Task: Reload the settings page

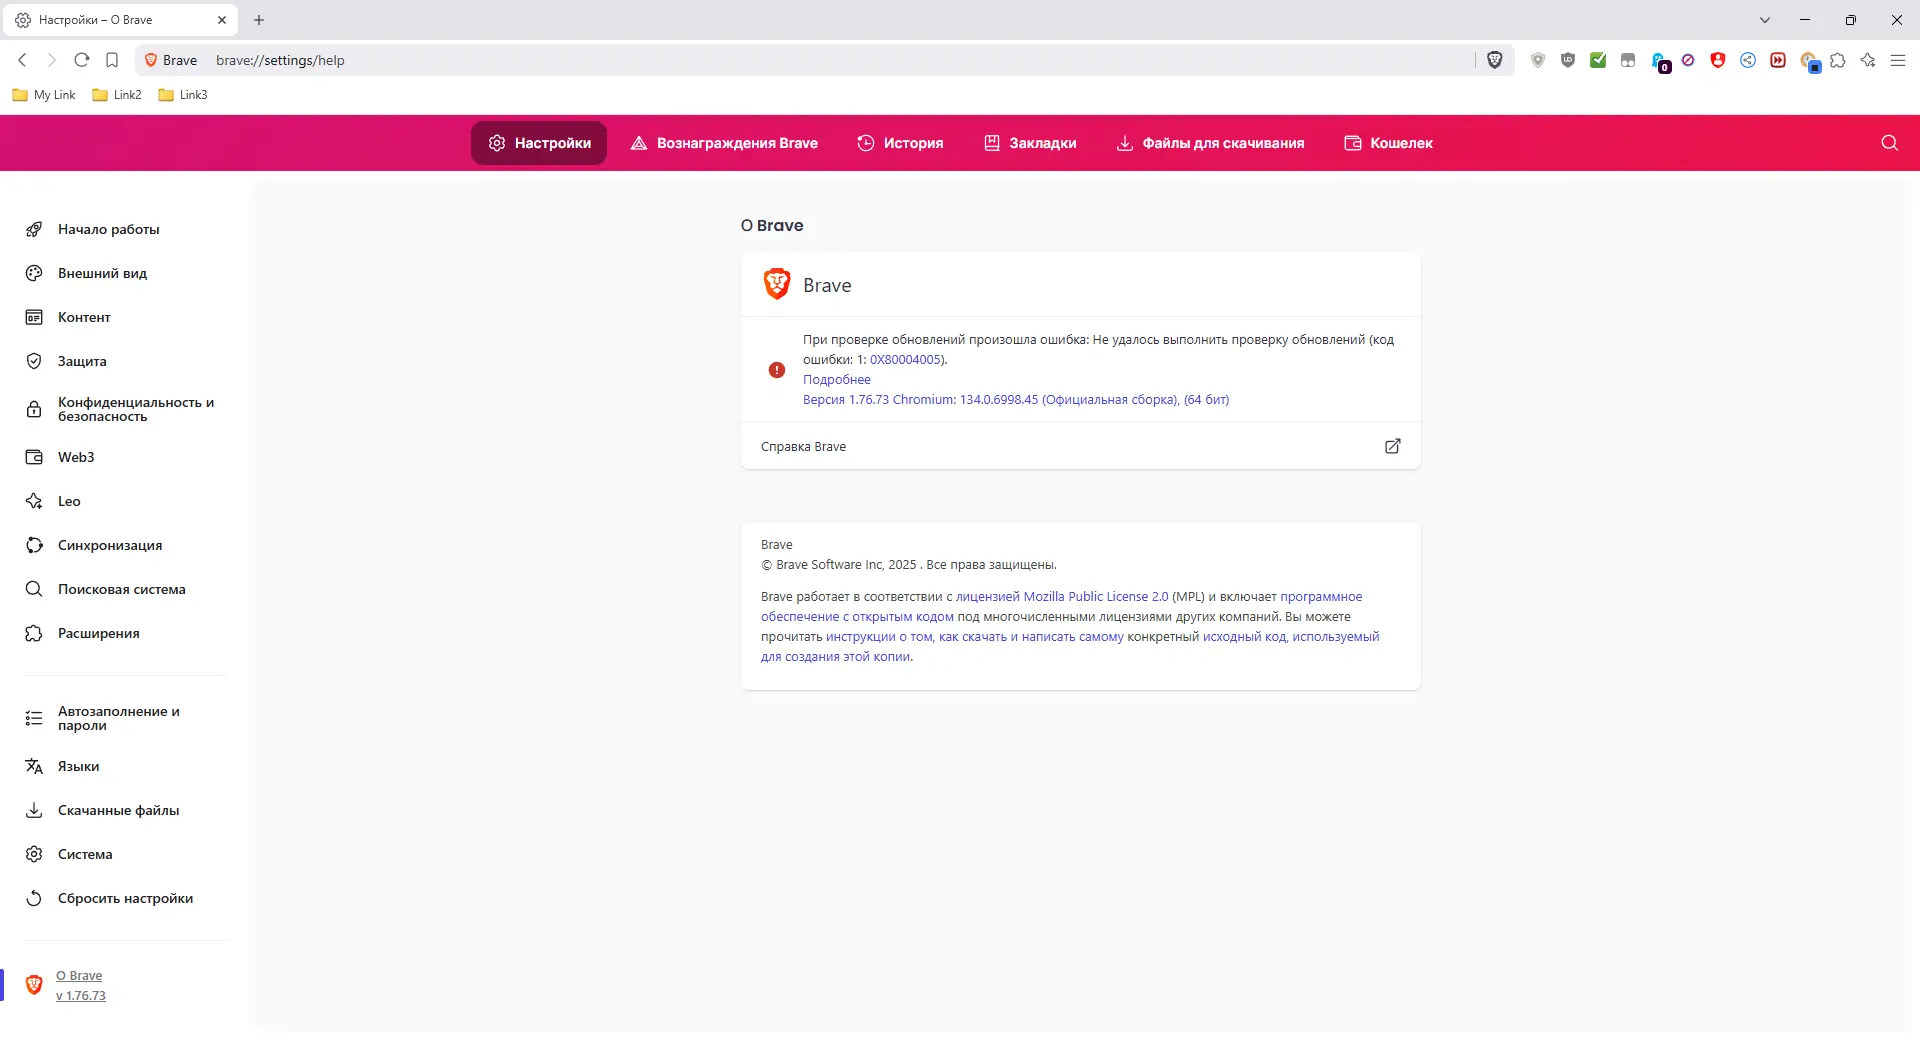Action: point(82,60)
